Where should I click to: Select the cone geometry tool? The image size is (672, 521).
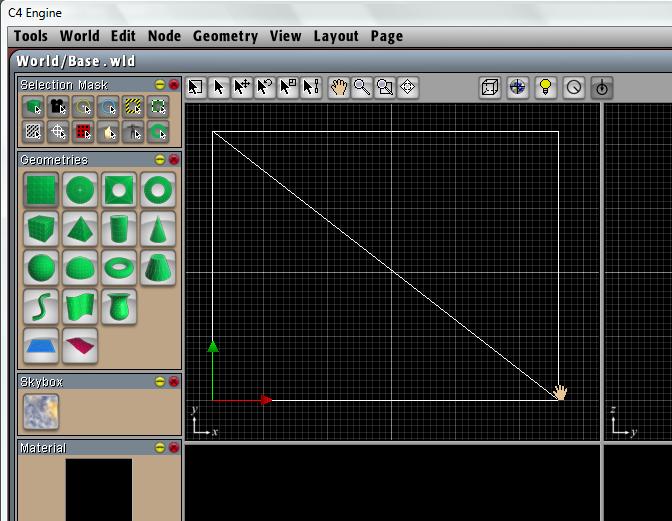[158, 228]
